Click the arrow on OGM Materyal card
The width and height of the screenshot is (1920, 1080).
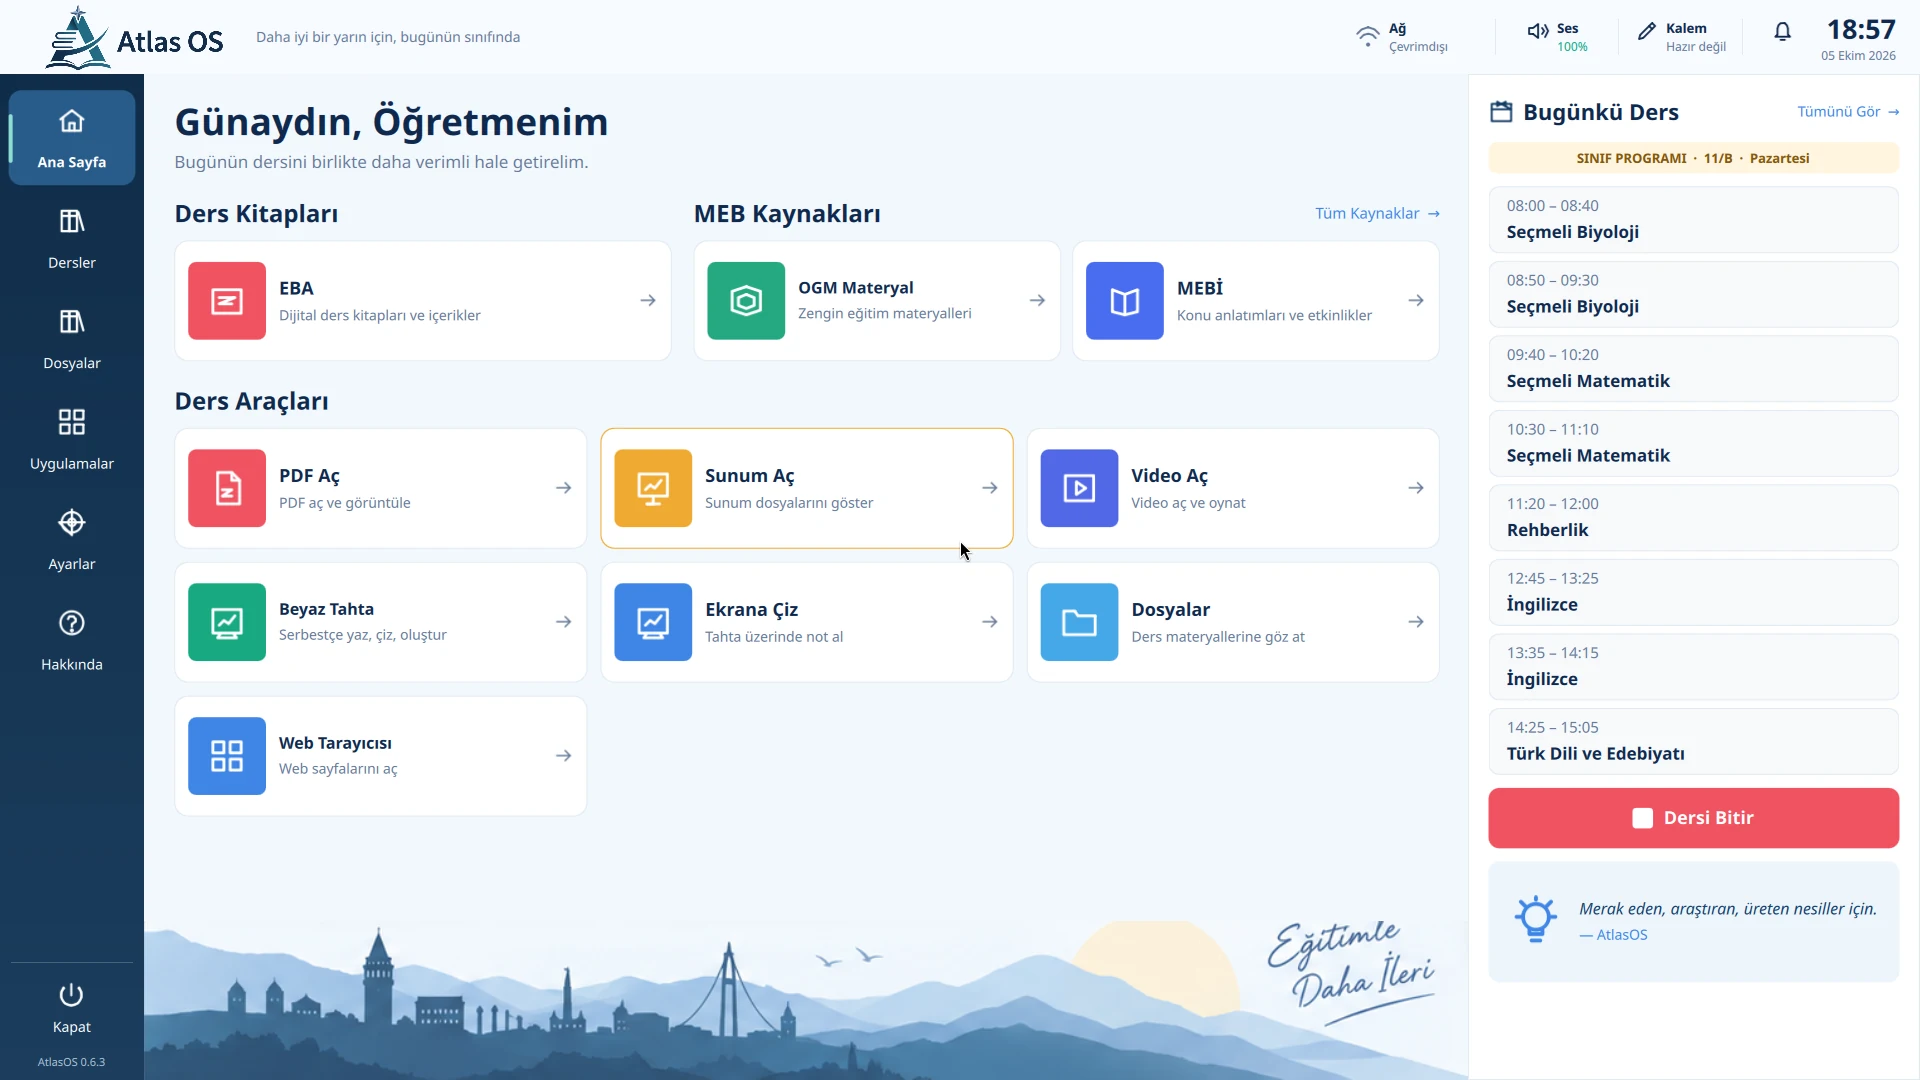(1037, 301)
